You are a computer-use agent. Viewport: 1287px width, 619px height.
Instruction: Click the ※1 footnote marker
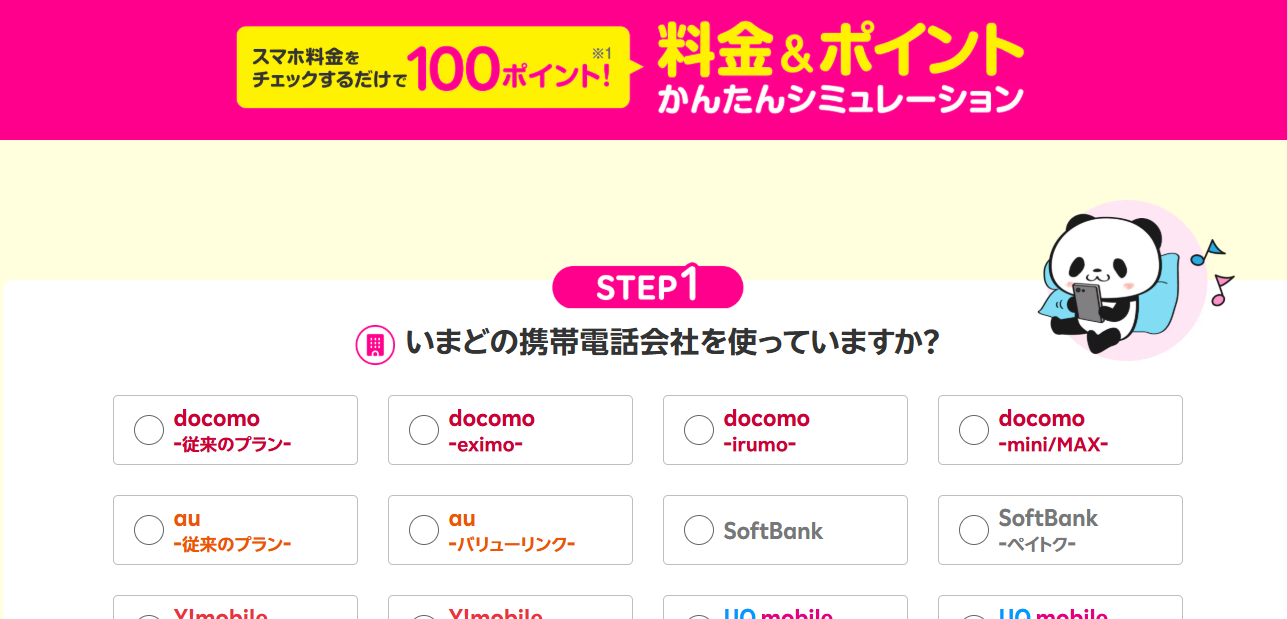click(601, 53)
